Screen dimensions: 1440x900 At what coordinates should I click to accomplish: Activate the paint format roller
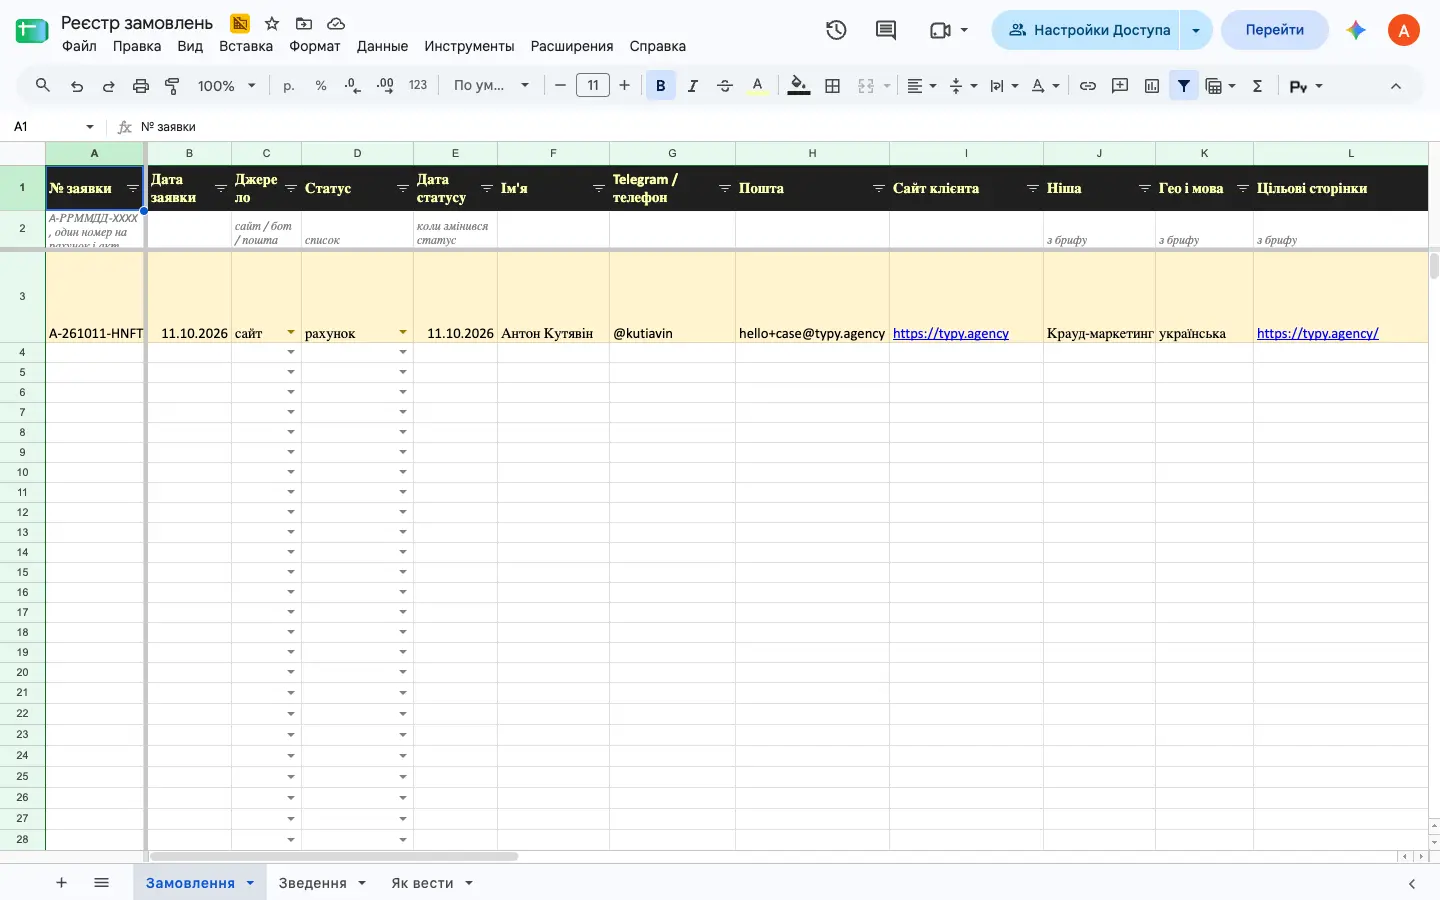pos(172,86)
